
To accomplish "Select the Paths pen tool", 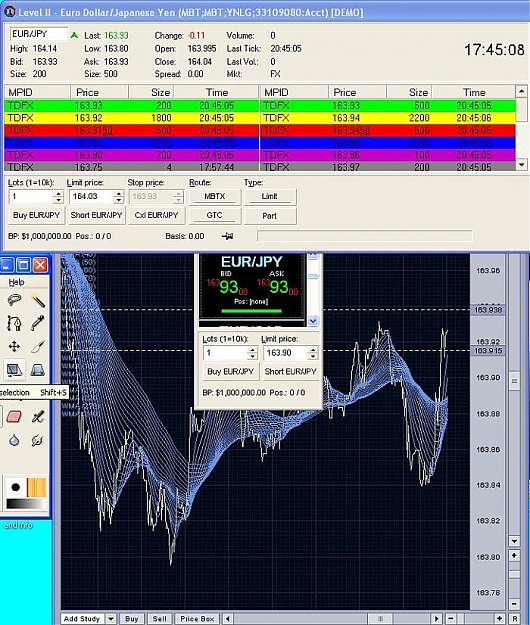I will pos(14,323).
